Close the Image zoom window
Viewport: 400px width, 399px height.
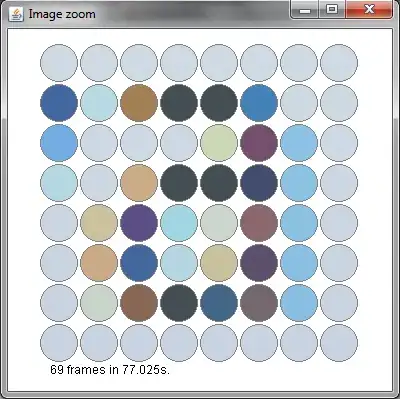click(x=369, y=10)
